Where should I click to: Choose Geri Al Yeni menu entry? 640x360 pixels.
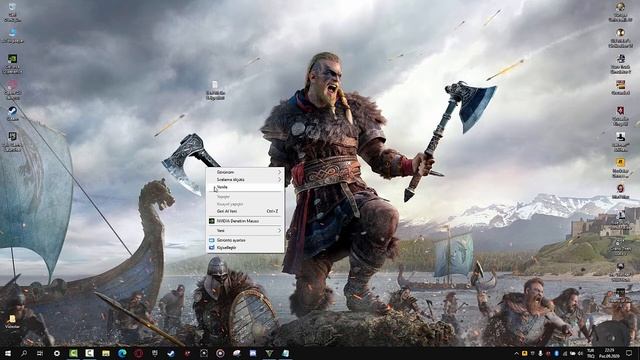pos(244,211)
